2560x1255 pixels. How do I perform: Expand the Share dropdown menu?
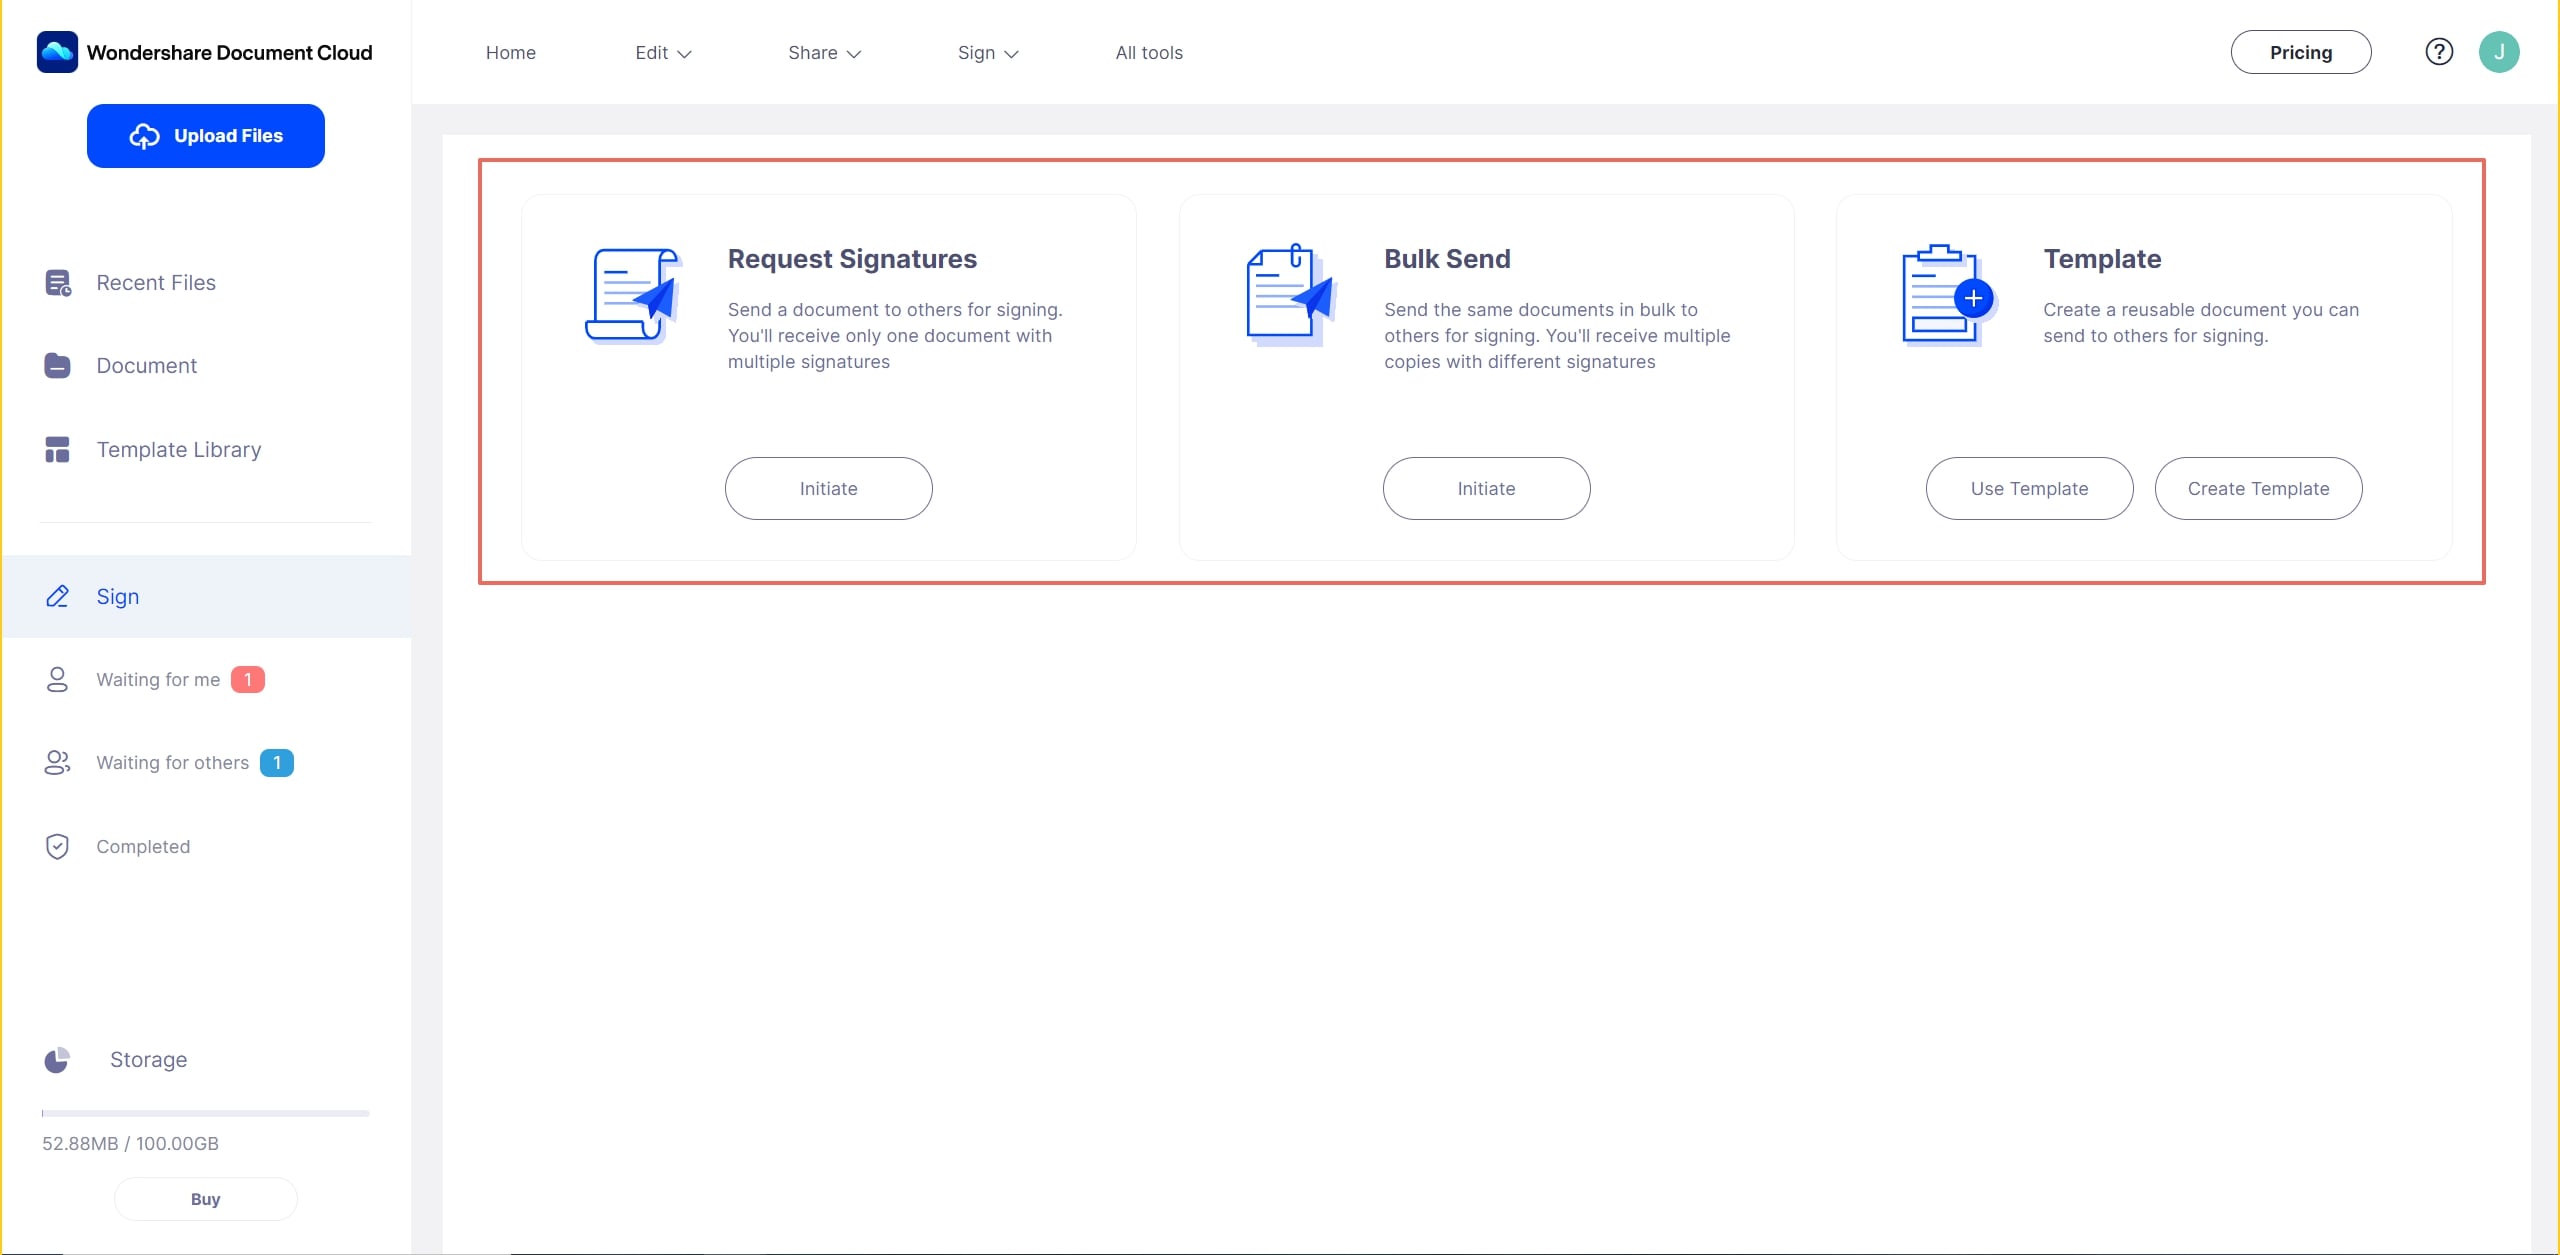tap(821, 52)
